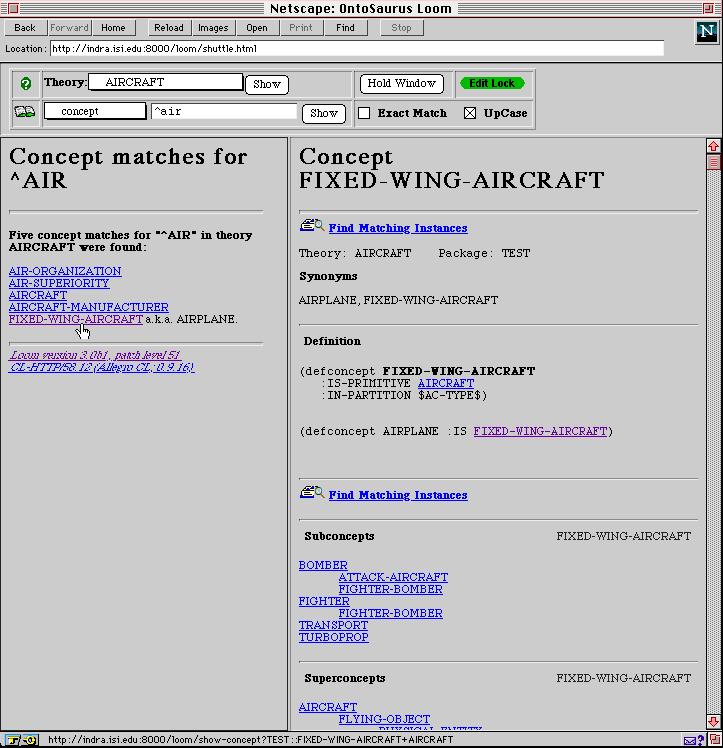This screenshot has height=748, width=723.
Task: Open FIGHTER-BOMBER link under BOMBER
Action: (391, 589)
